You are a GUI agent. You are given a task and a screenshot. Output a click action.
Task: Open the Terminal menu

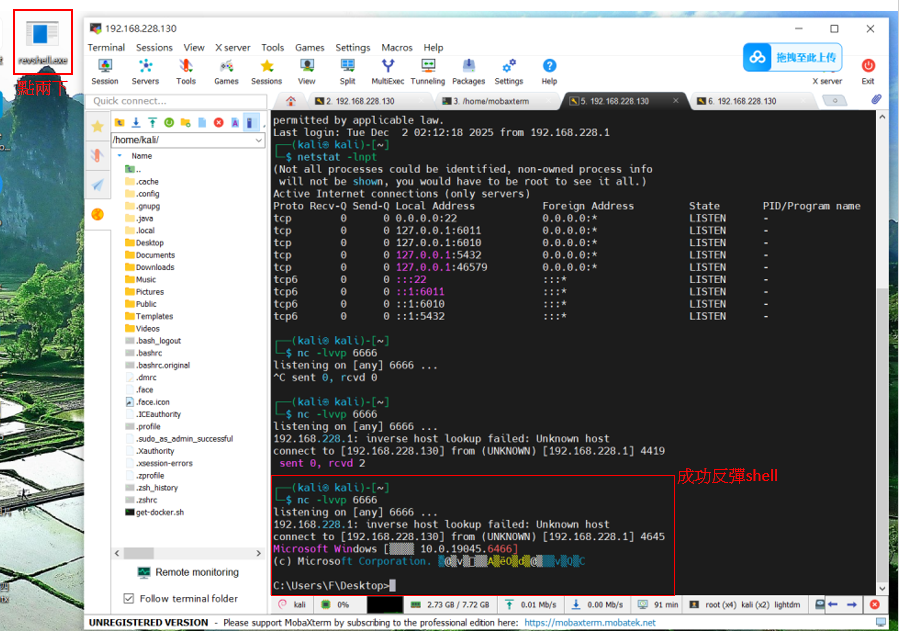tap(106, 48)
